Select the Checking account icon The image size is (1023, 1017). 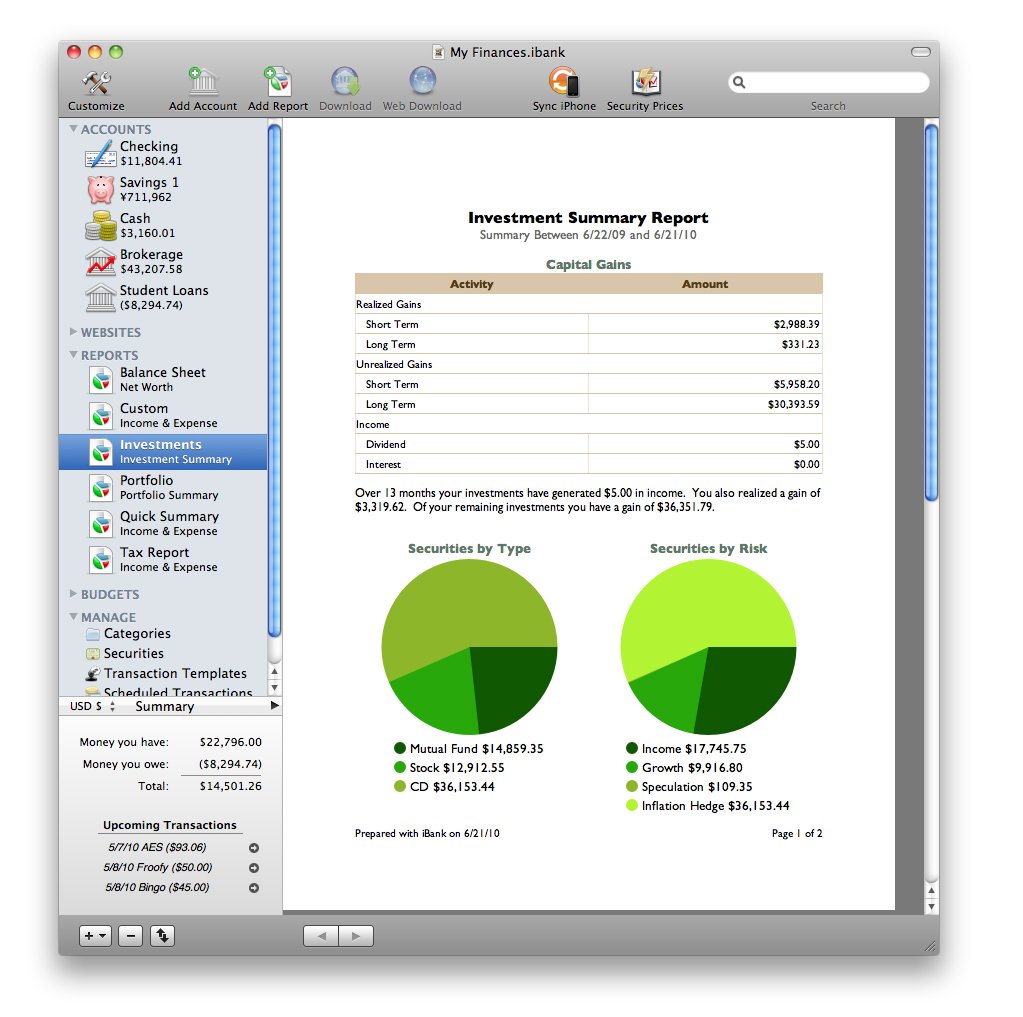pos(100,154)
